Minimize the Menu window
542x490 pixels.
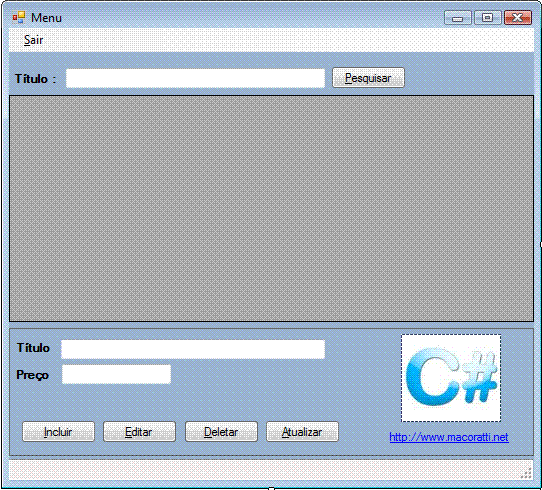[x=458, y=18]
